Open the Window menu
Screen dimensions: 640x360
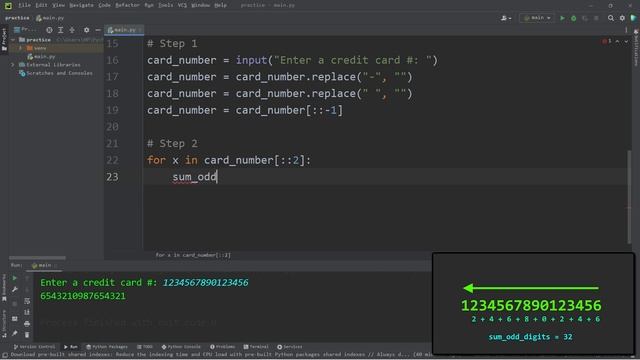point(200,5)
